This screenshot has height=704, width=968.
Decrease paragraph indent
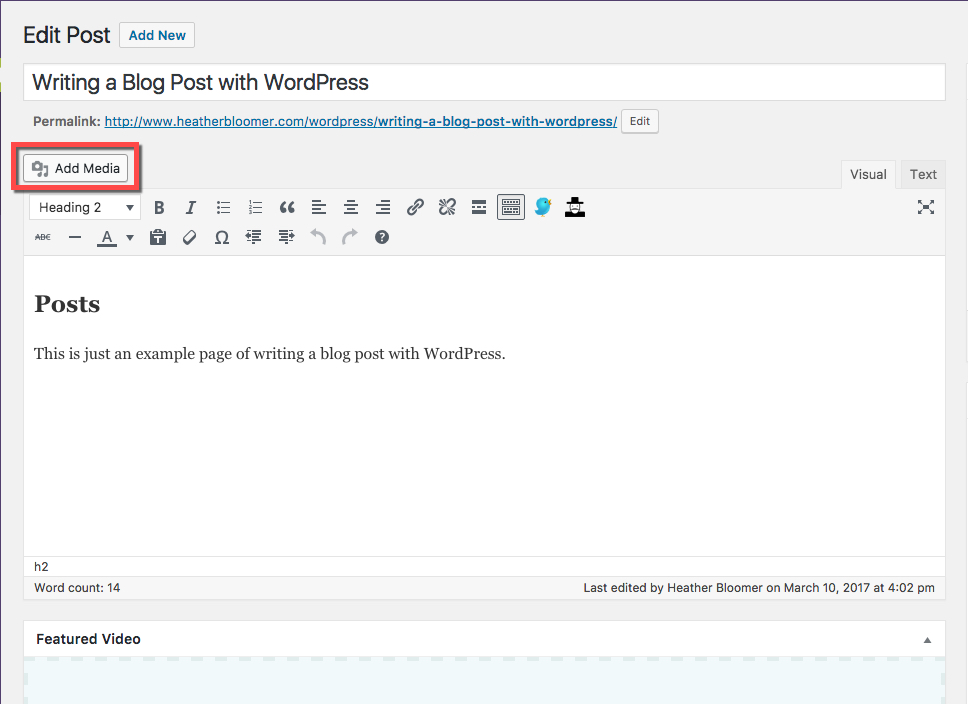tap(254, 237)
